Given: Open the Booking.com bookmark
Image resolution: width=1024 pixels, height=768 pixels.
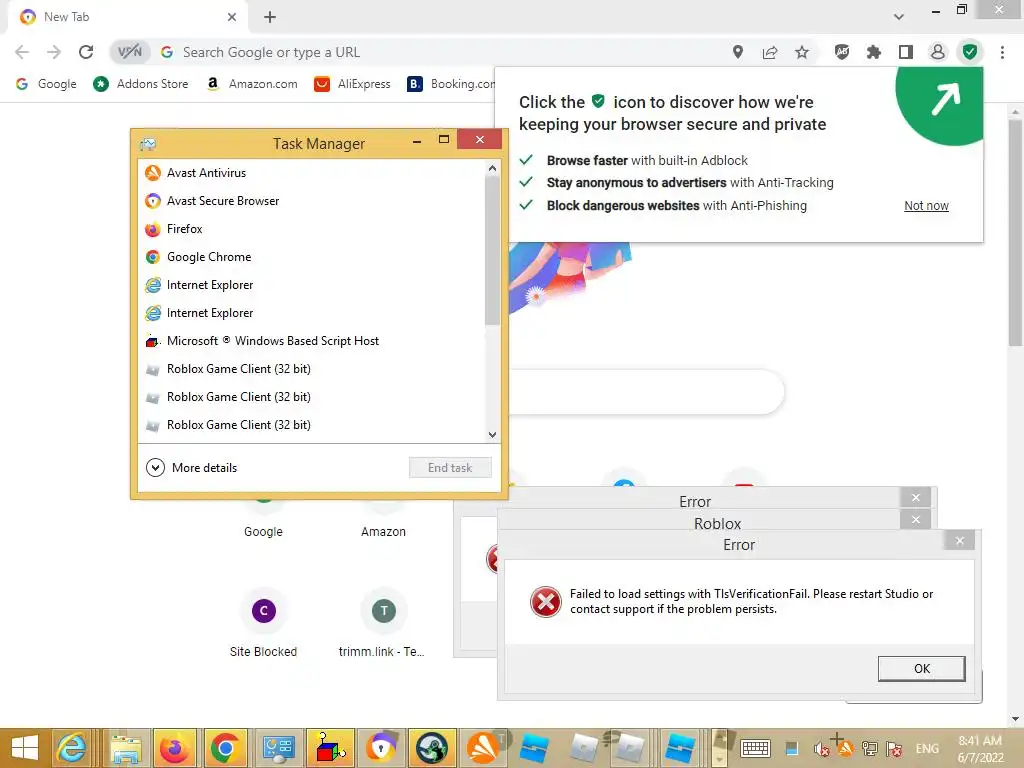Looking at the screenshot, I should [x=451, y=84].
